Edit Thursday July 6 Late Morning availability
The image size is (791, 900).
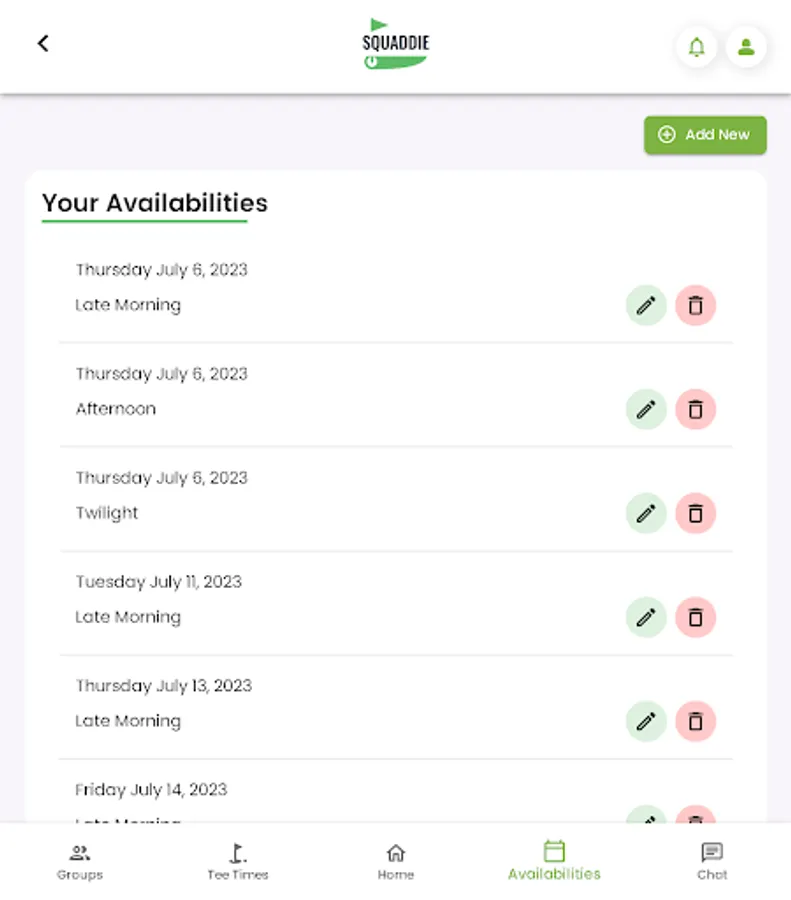click(646, 305)
